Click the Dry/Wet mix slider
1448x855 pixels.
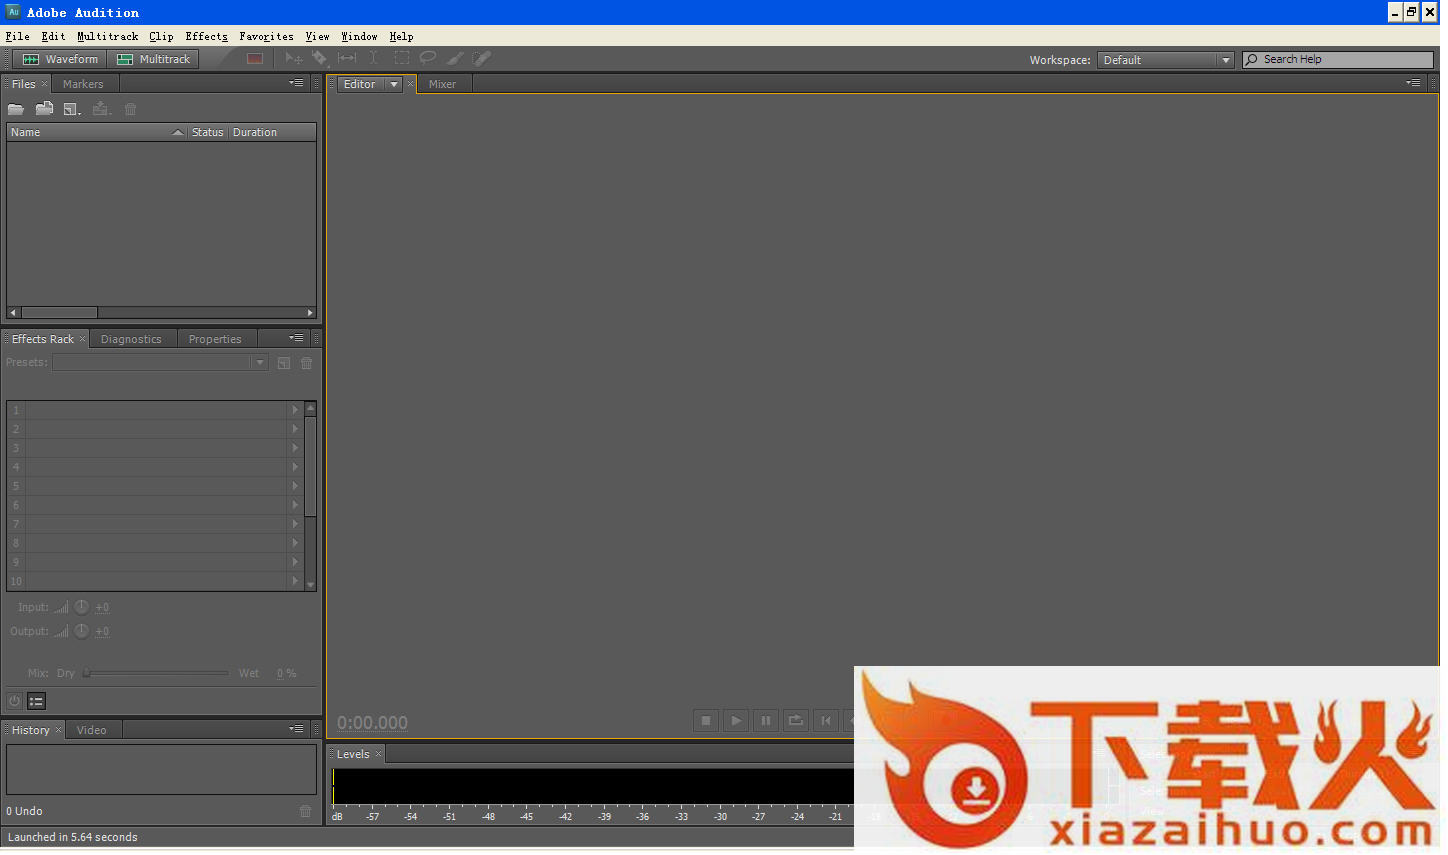tap(157, 673)
